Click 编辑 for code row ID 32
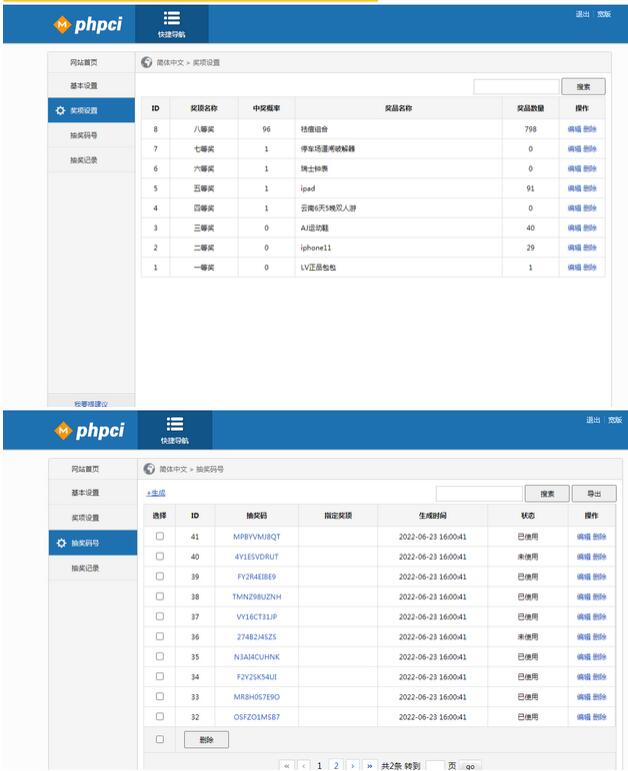The image size is (628, 771). [x=584, y=717]
